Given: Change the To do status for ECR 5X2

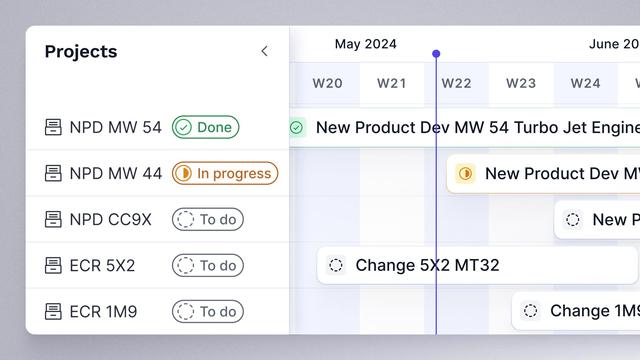Looking at the screenshot, I should point(208,265).
